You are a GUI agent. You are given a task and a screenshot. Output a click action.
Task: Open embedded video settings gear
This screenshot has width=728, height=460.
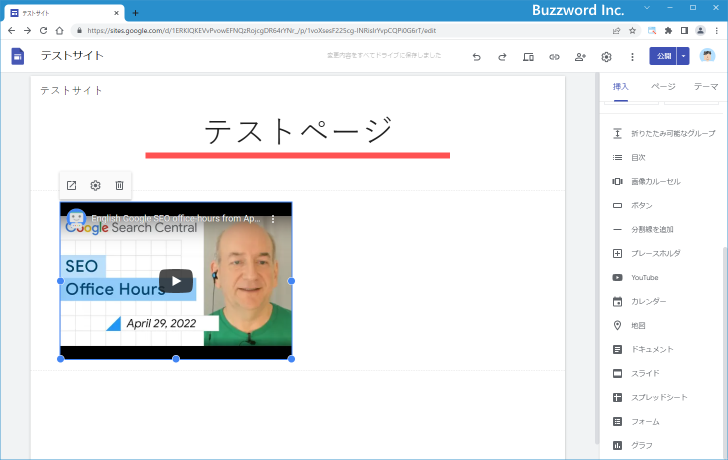[x=96, y=186]
